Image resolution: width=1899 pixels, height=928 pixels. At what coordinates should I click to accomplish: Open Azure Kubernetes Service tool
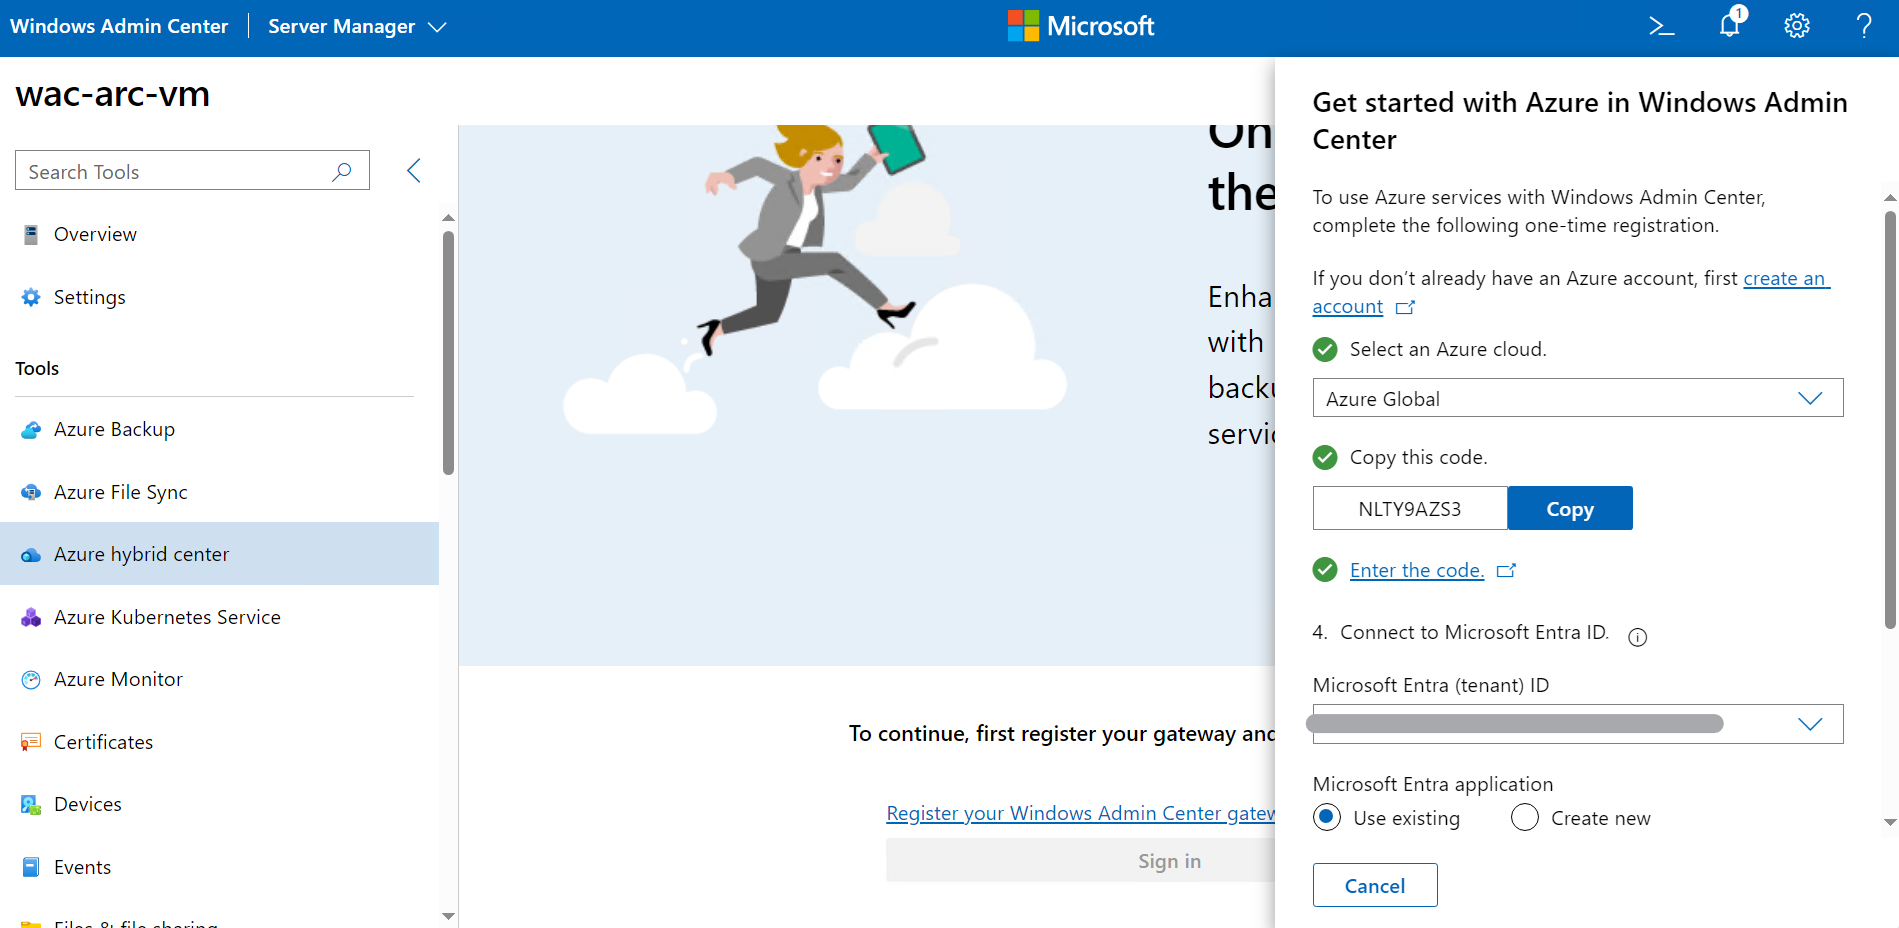pos(220,617)
